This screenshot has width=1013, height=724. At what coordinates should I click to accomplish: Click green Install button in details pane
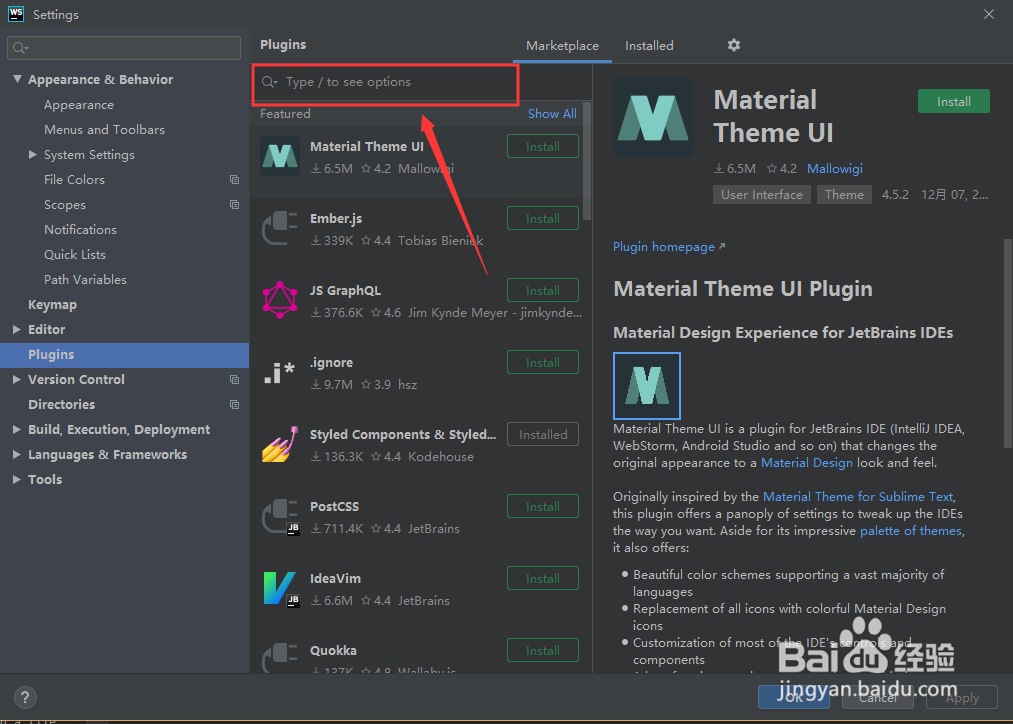click(x=954, y=101)
